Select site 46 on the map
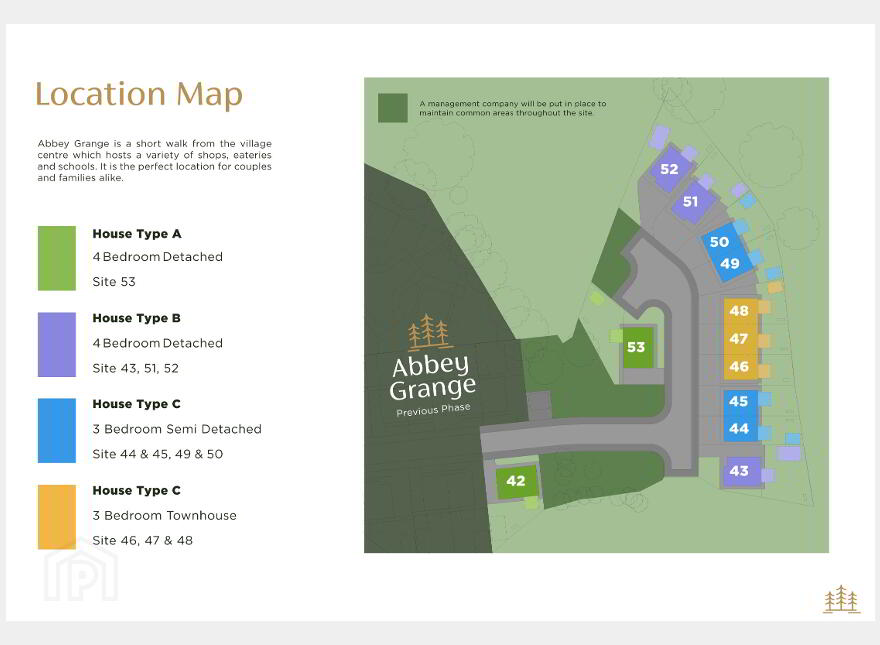 [x=740, y=367]
